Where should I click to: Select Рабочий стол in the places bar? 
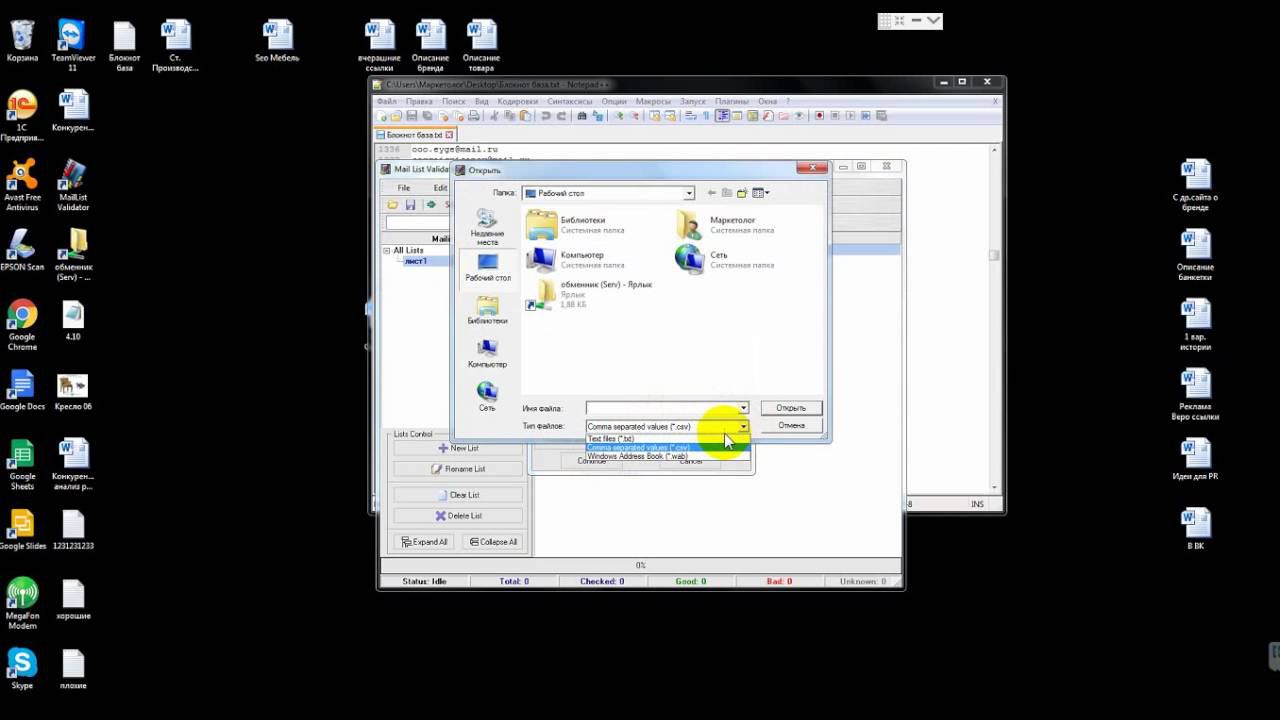[x=487, y=267]
